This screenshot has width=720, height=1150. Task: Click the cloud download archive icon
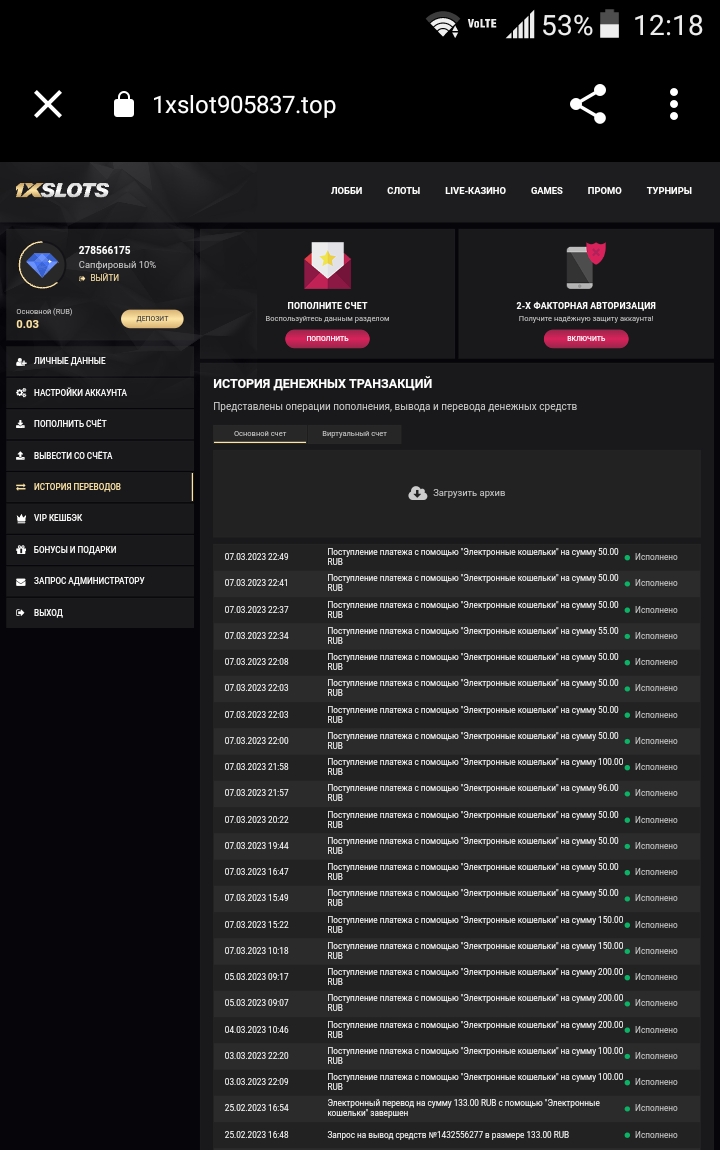pos(417,493)
